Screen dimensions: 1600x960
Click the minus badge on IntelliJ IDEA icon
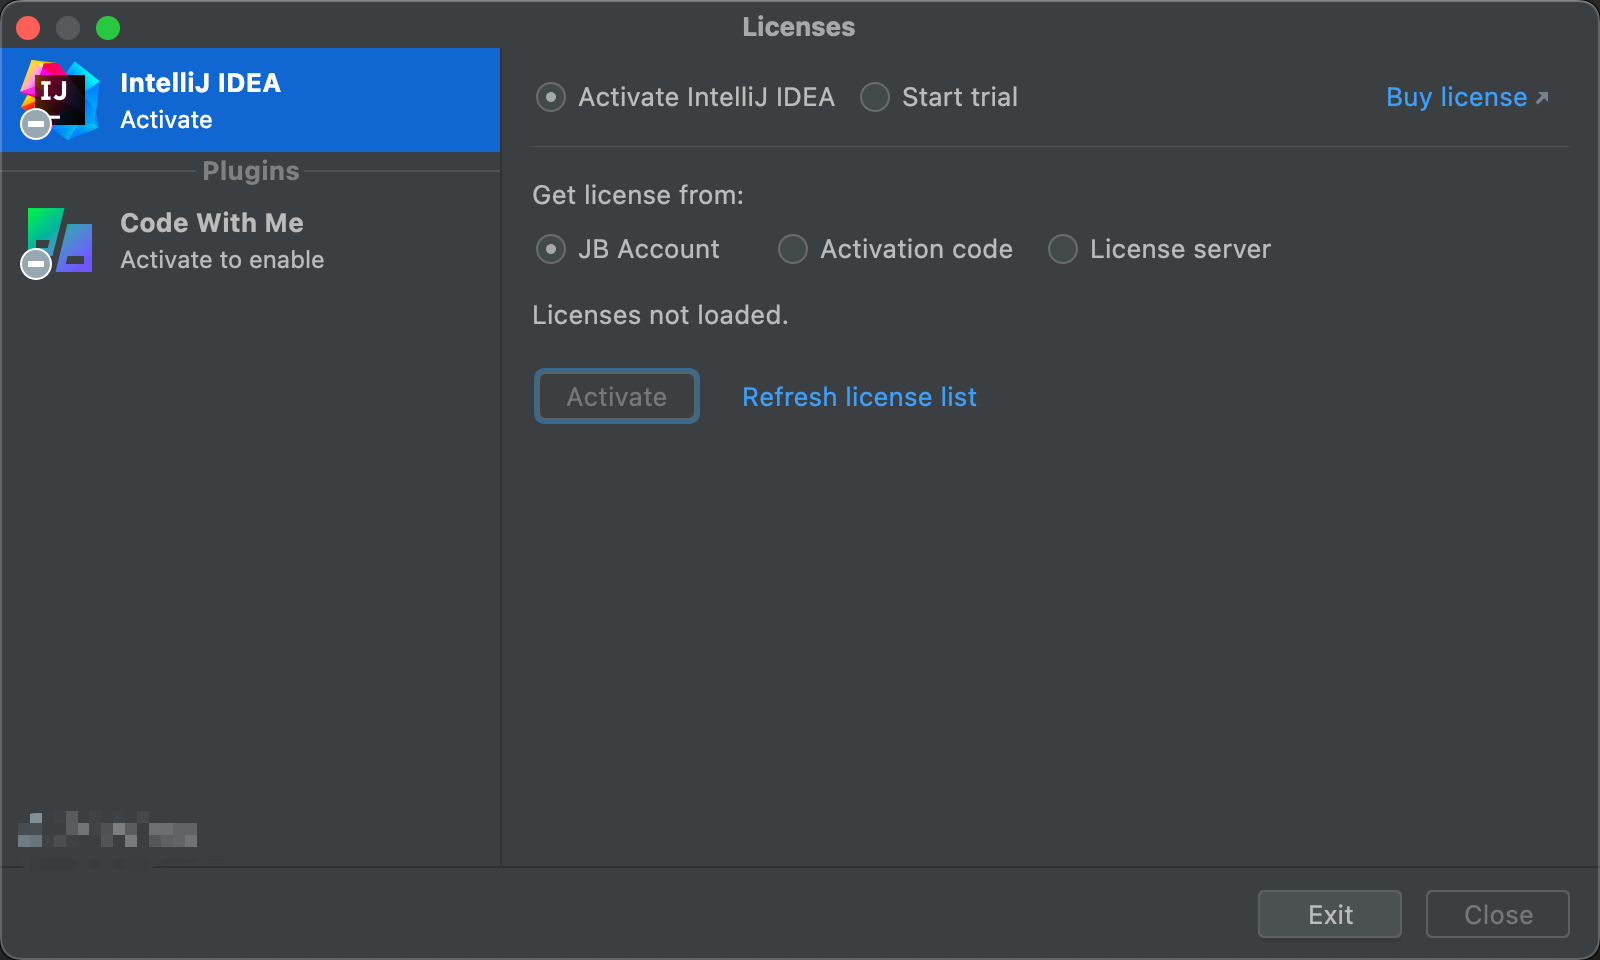pos(34,125)
